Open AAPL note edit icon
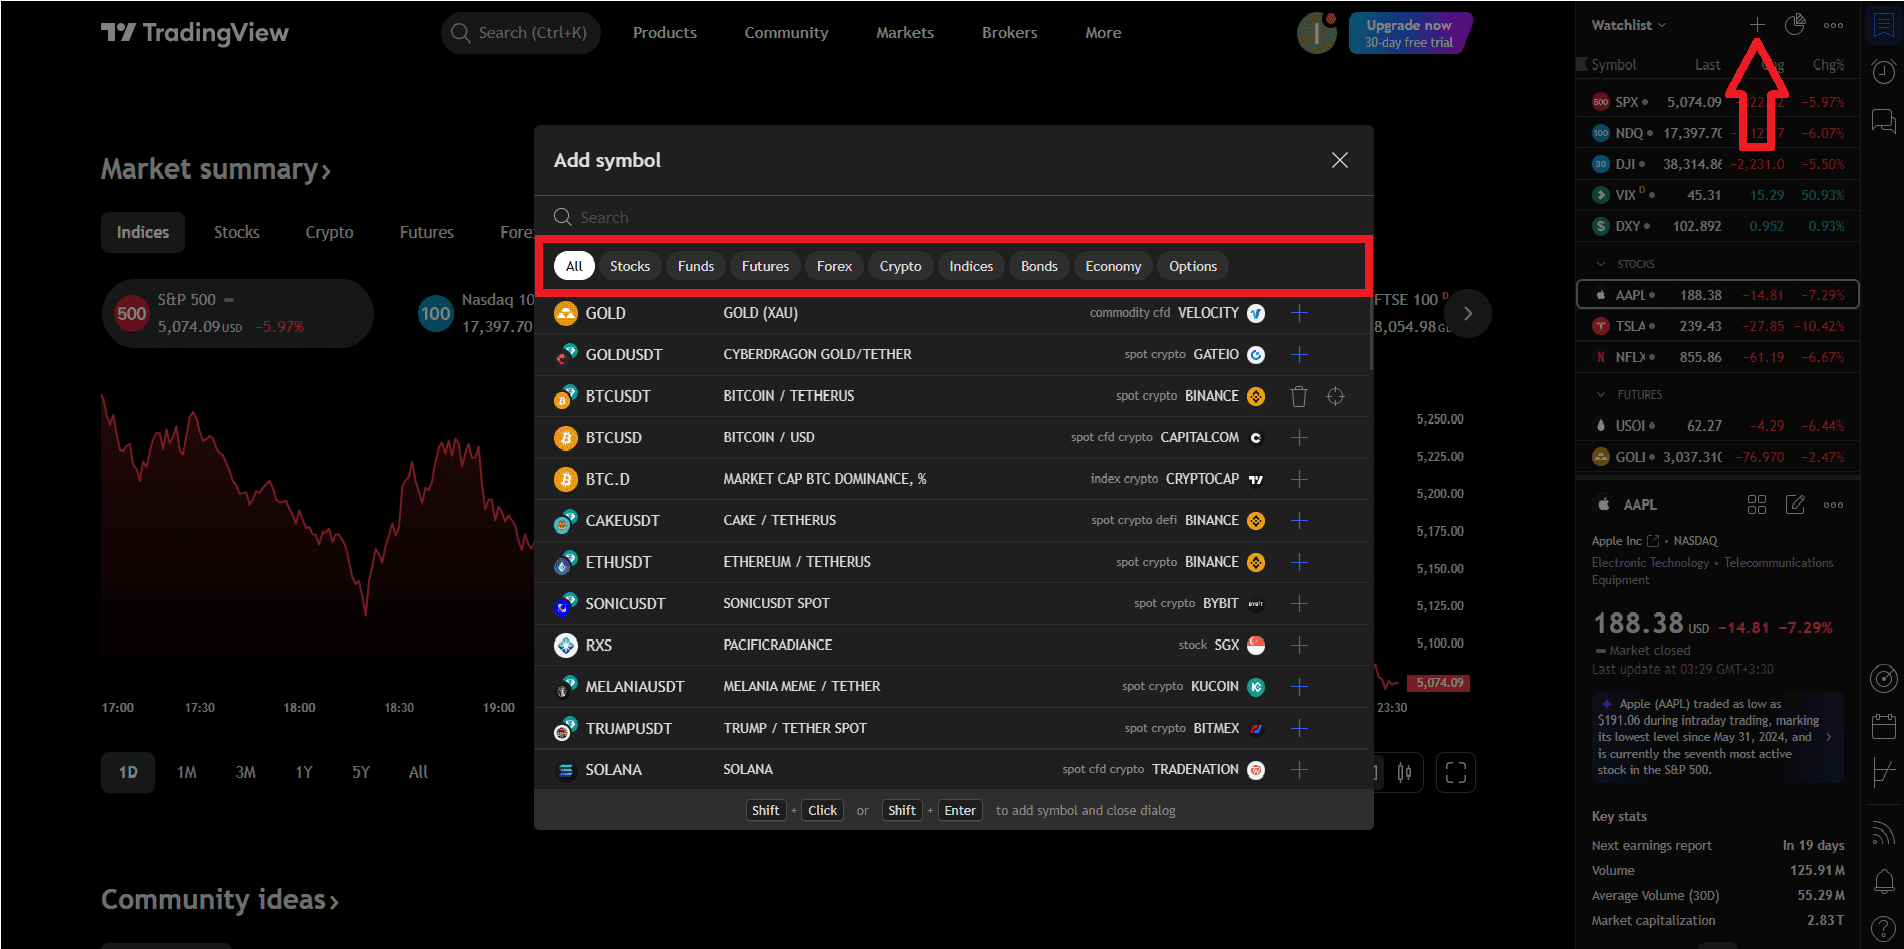 pos(1795,504)
